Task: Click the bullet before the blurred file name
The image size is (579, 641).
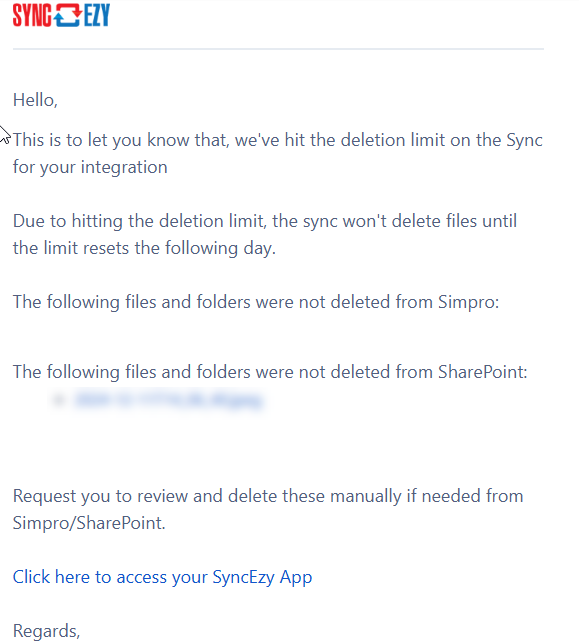Action: pyautogui.click(x=58, y=399)
